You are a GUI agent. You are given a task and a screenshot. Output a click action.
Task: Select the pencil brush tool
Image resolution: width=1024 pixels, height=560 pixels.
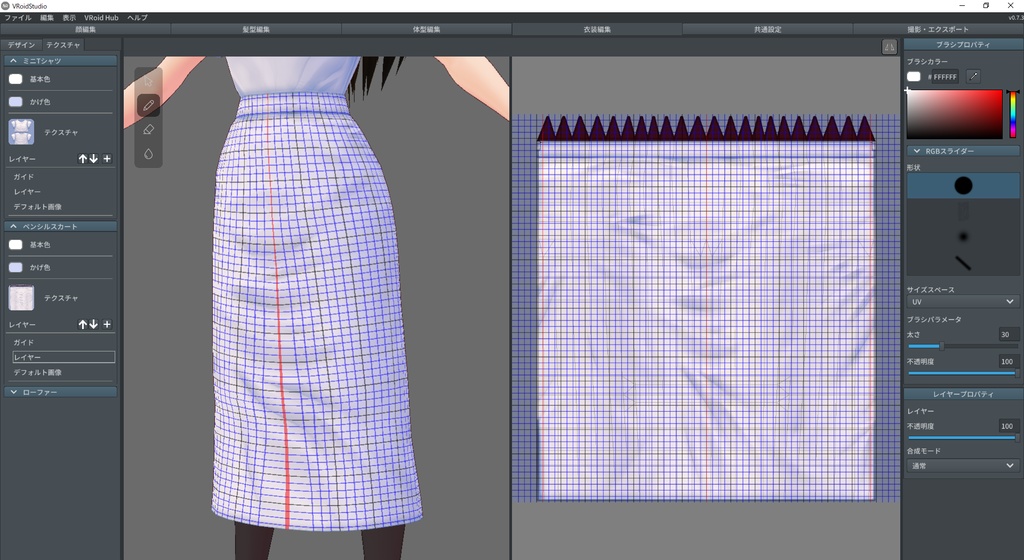(148, 105)
